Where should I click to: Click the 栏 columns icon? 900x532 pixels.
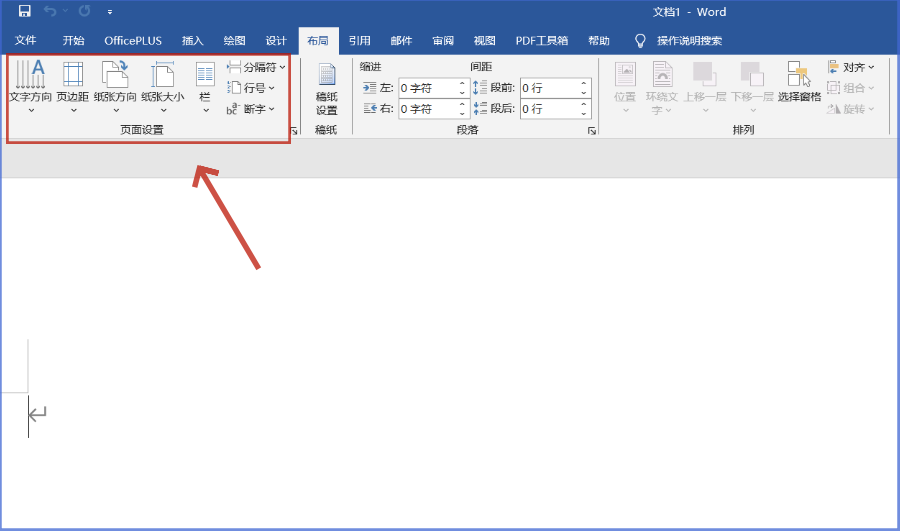[205, 74]
